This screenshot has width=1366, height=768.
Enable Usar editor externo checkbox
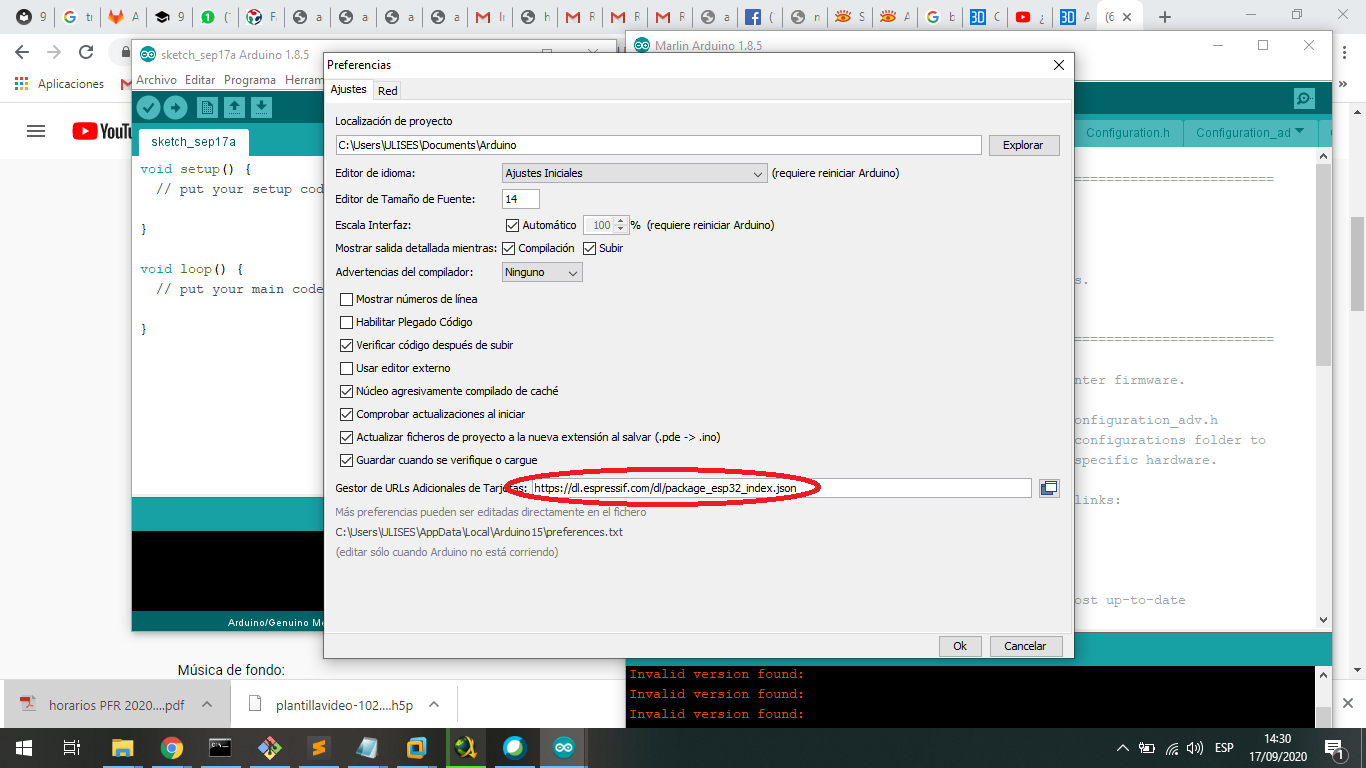click(x=347, y=368)
